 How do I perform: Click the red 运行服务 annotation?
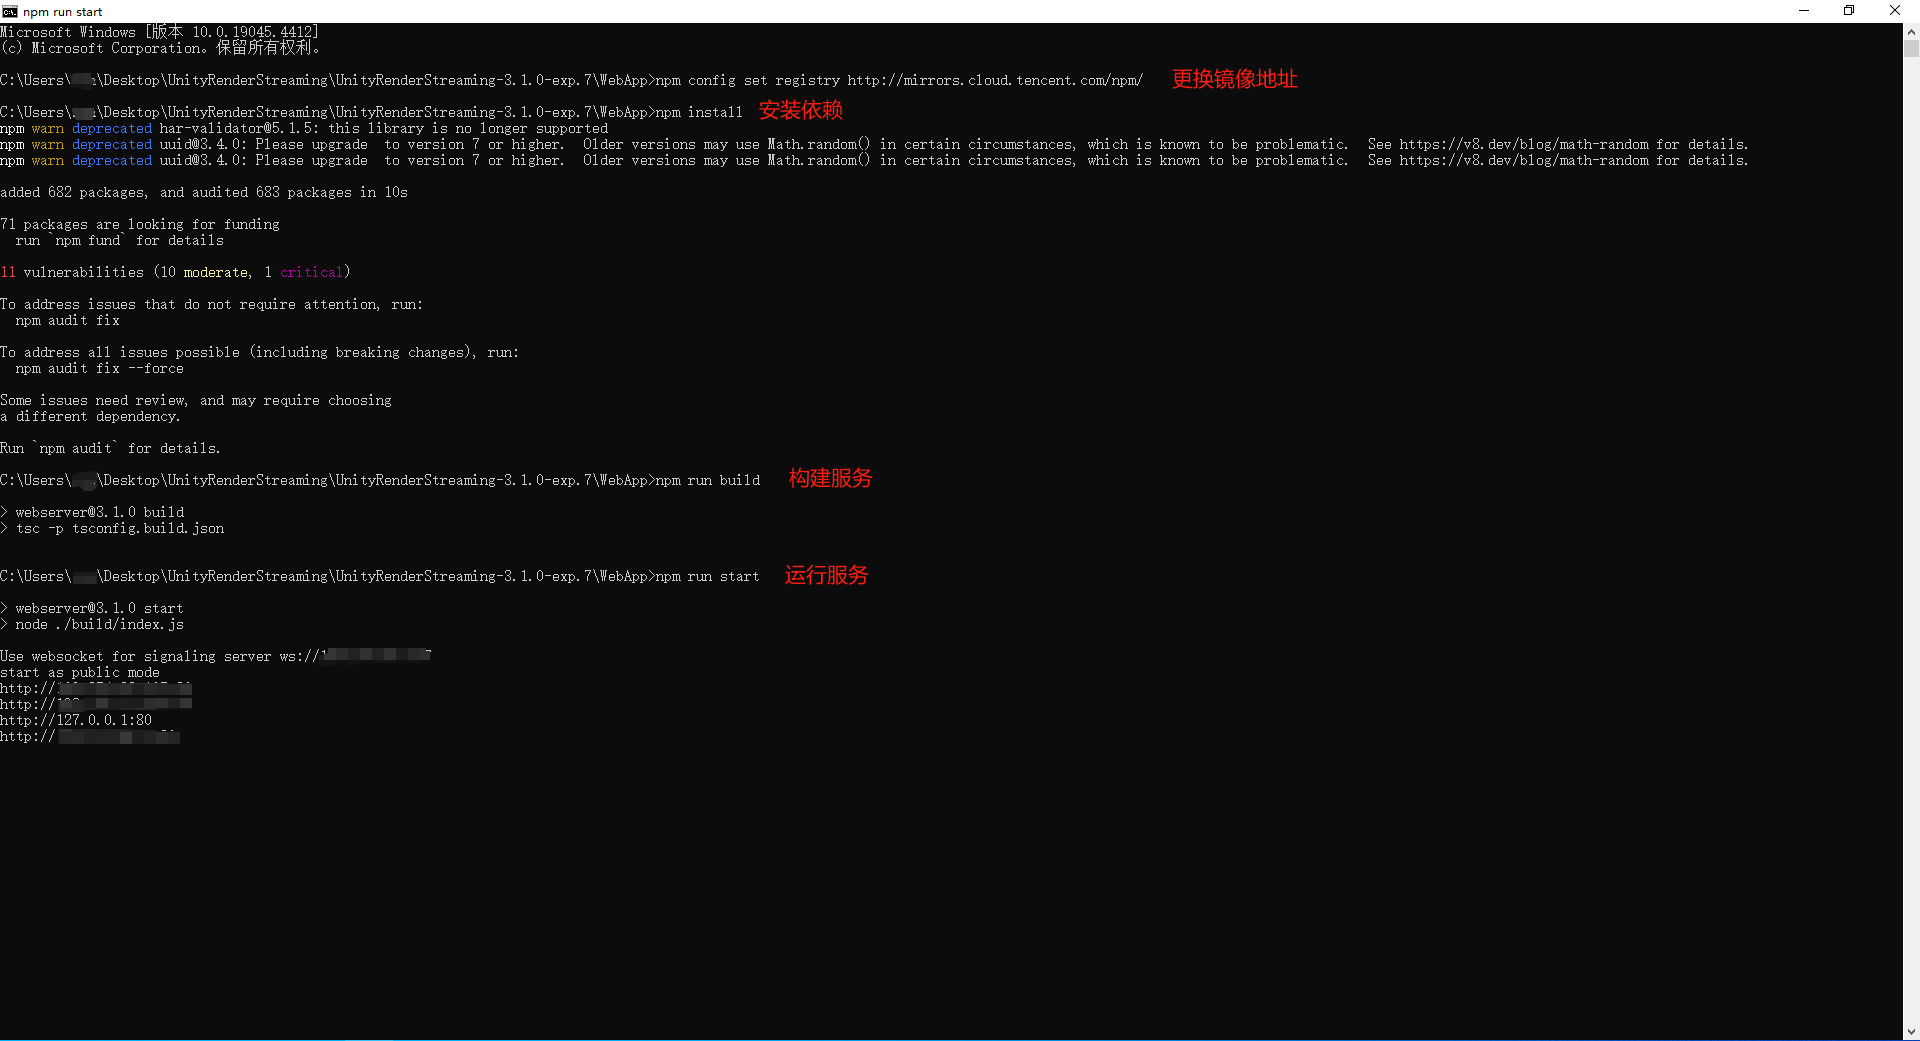click(x=826, y=575)
